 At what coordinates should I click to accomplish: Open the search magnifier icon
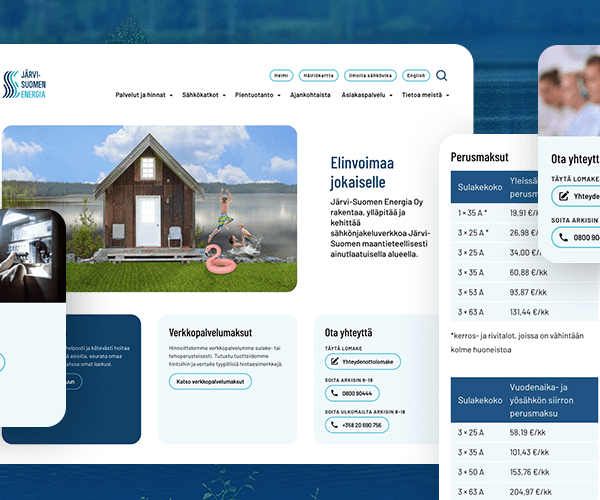(x=442, y=76)
